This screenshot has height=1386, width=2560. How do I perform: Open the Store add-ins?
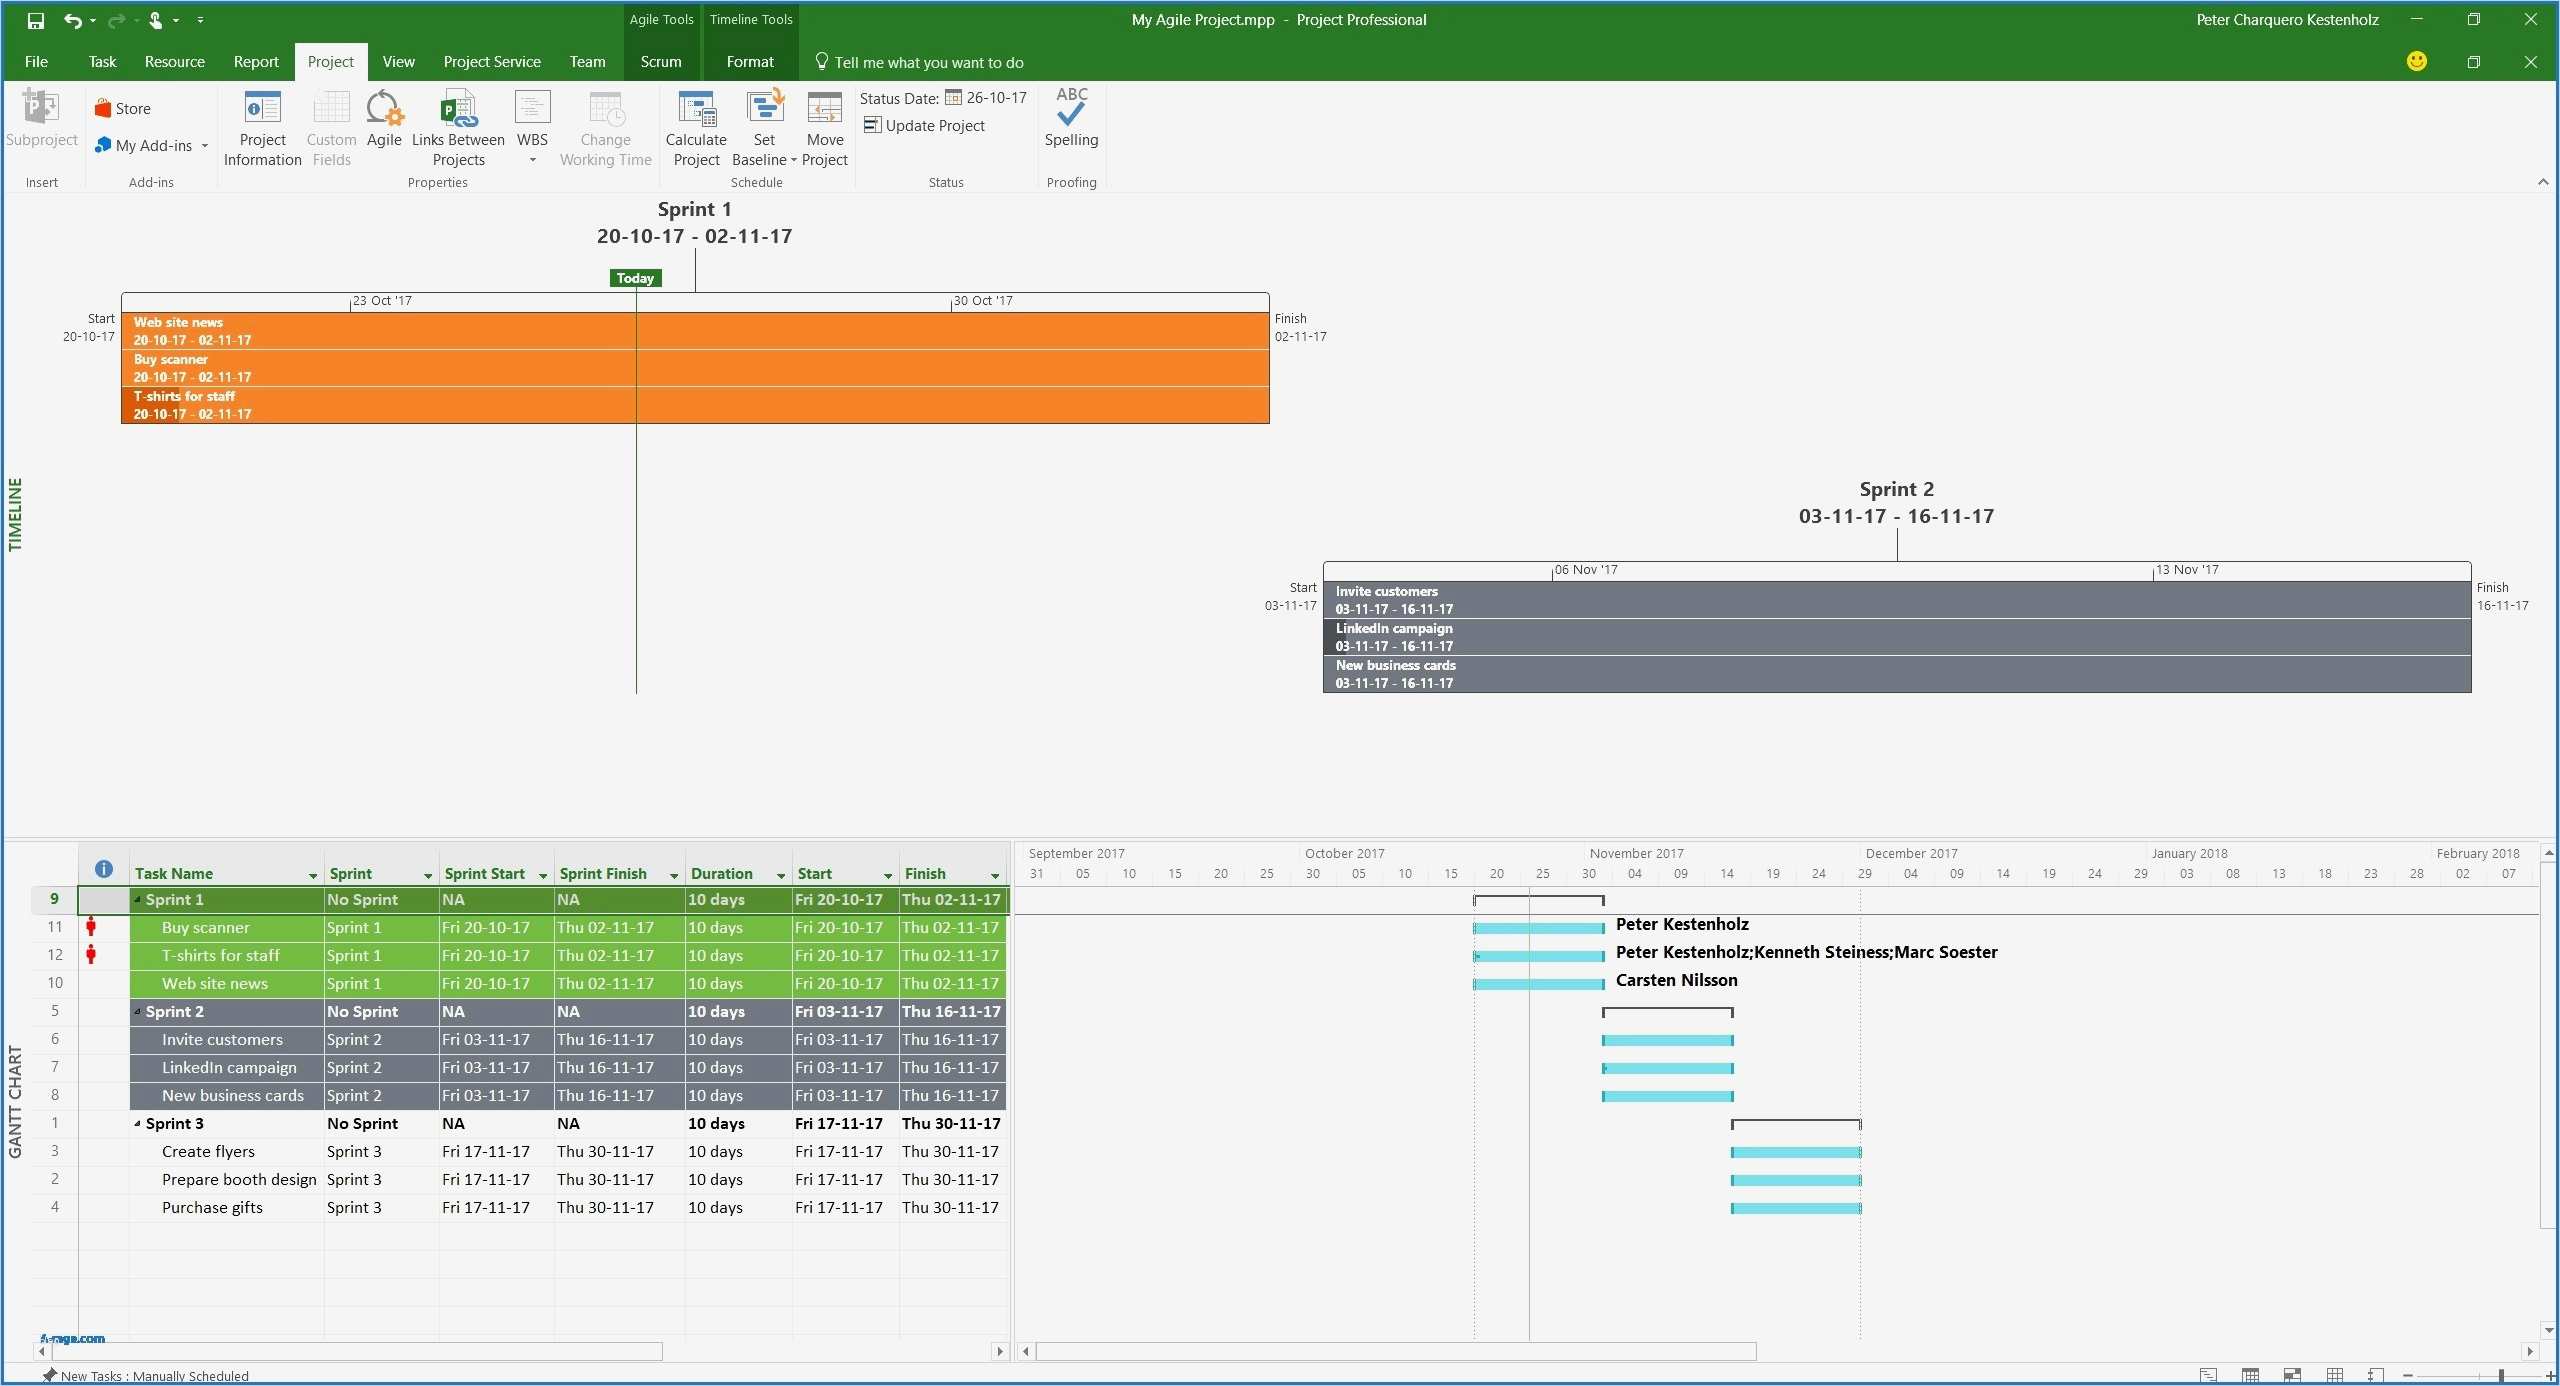(x=123, y=108)
